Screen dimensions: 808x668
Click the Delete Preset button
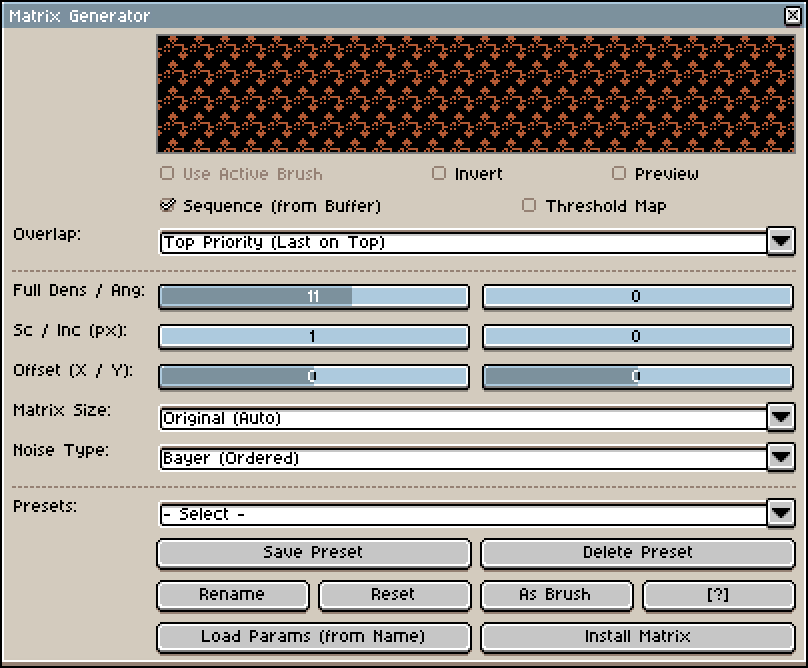pos(637,553)
